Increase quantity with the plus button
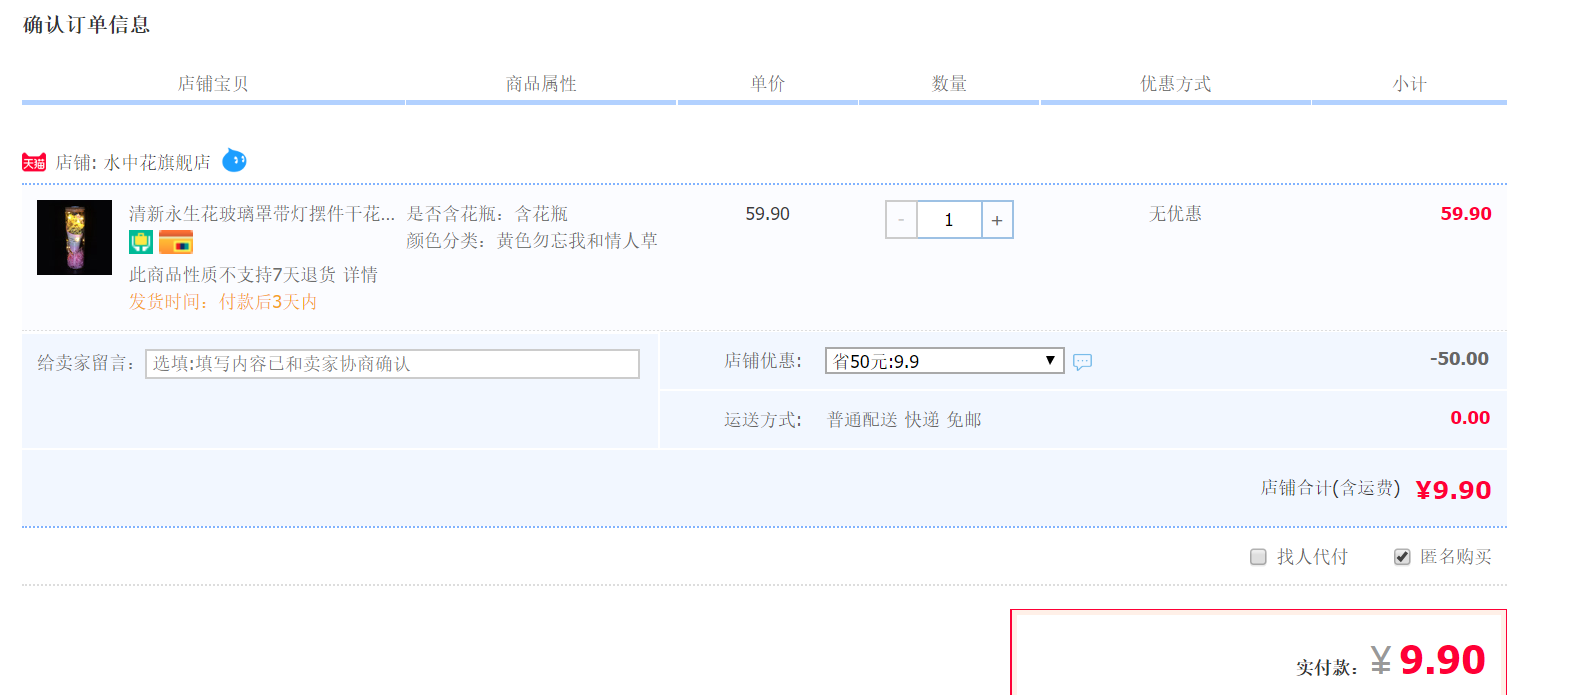Screen dimensions: 1581x695 997,220
